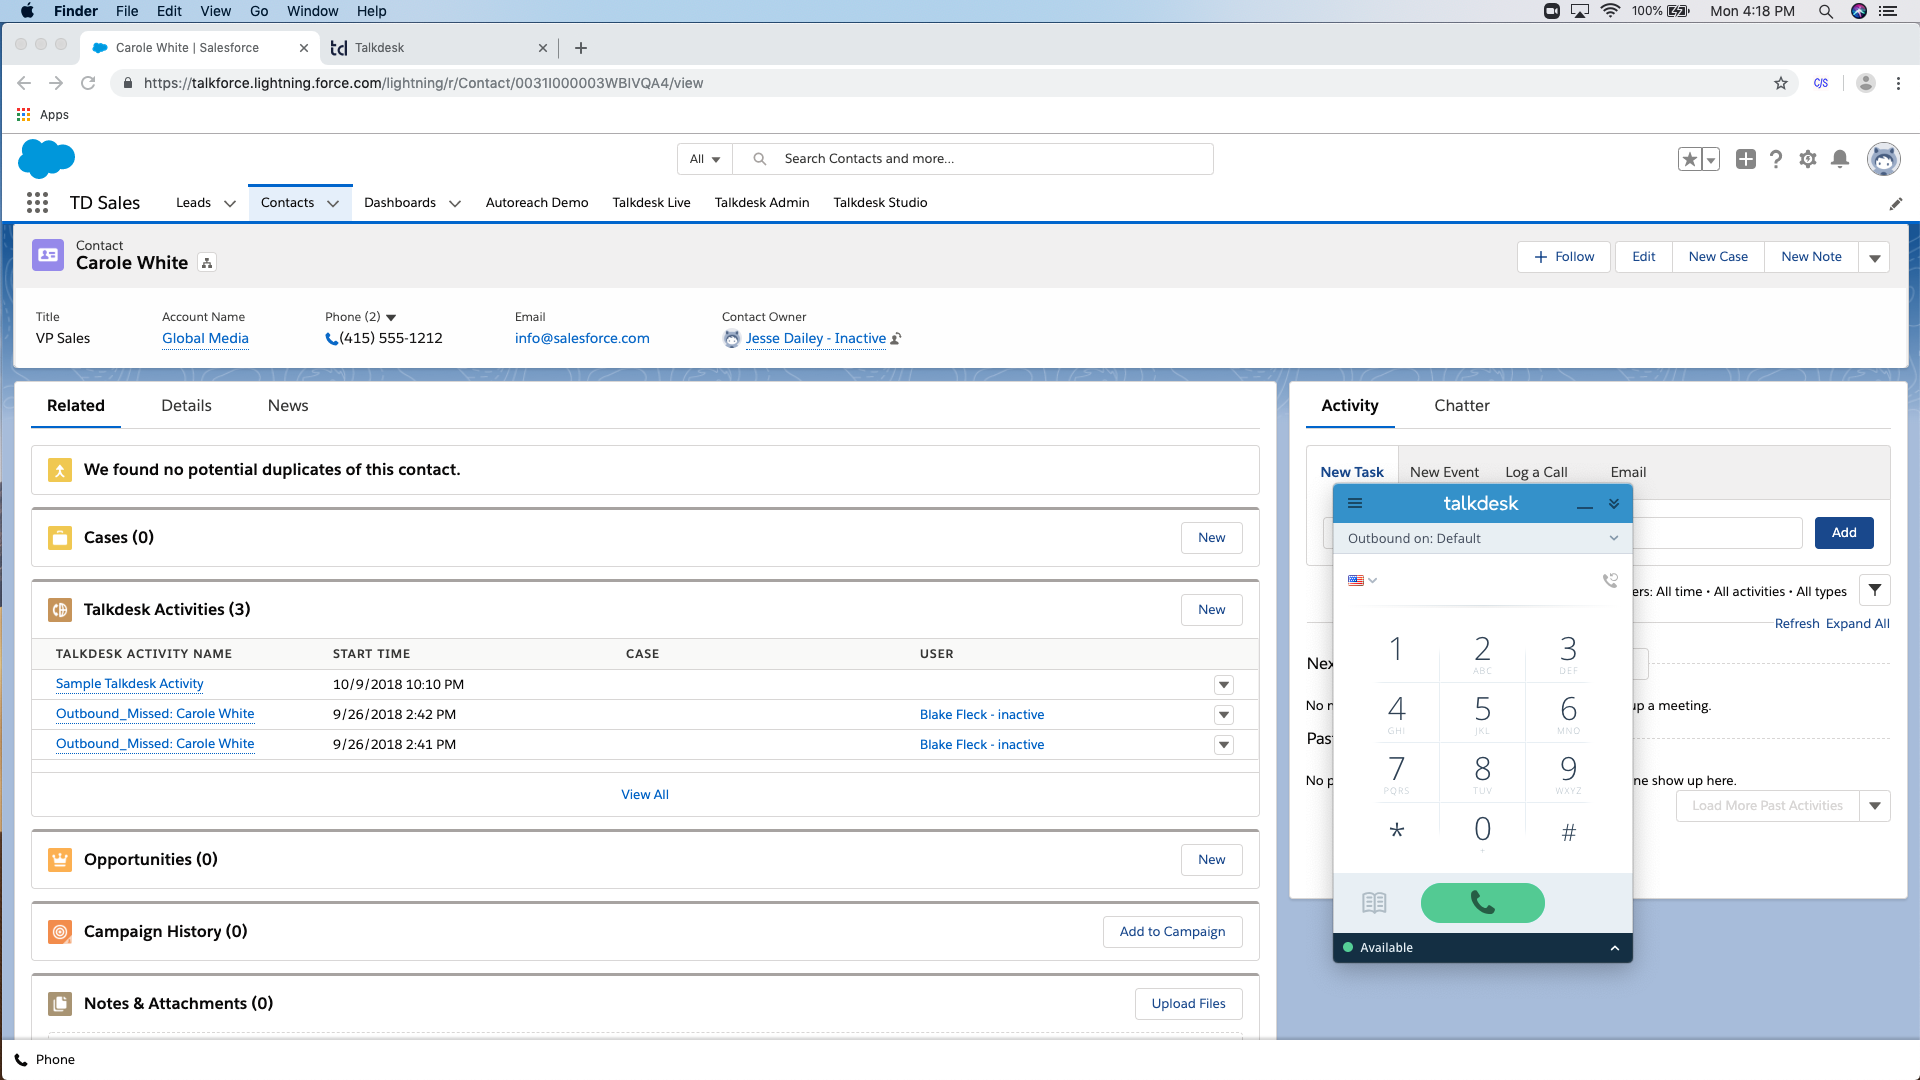
Task: Toggle the Available status bar
Action: tap(1482, 947)
